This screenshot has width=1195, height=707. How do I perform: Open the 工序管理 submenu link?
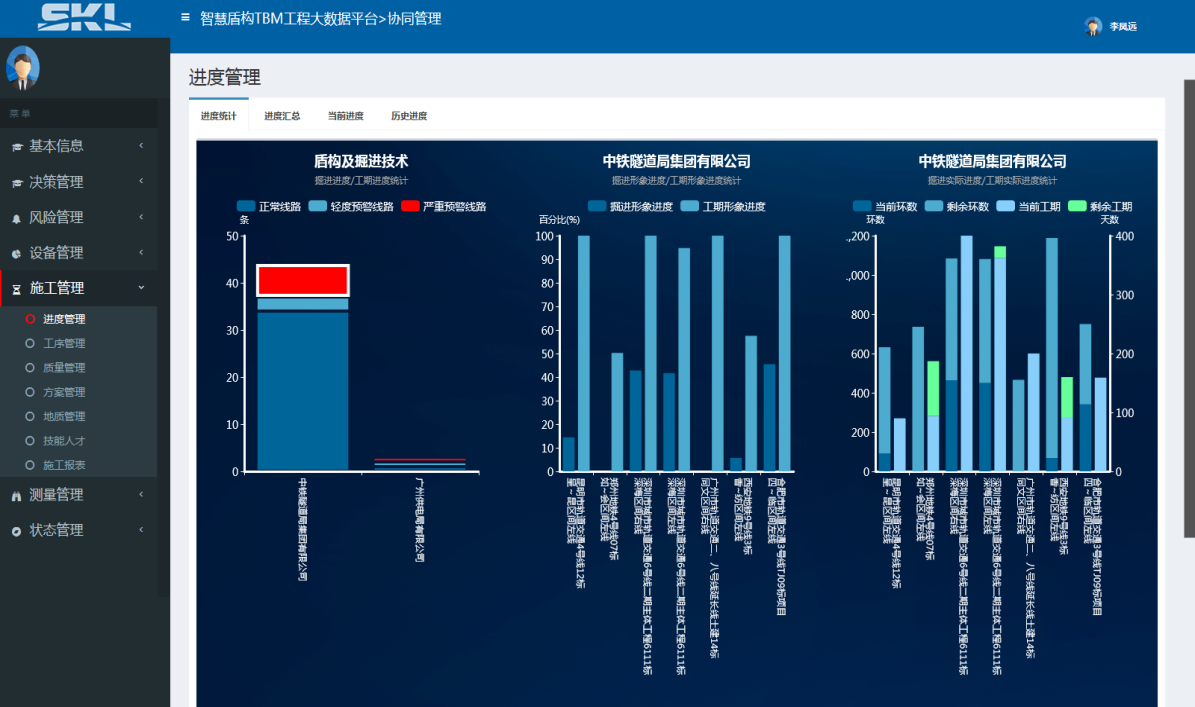64,344
